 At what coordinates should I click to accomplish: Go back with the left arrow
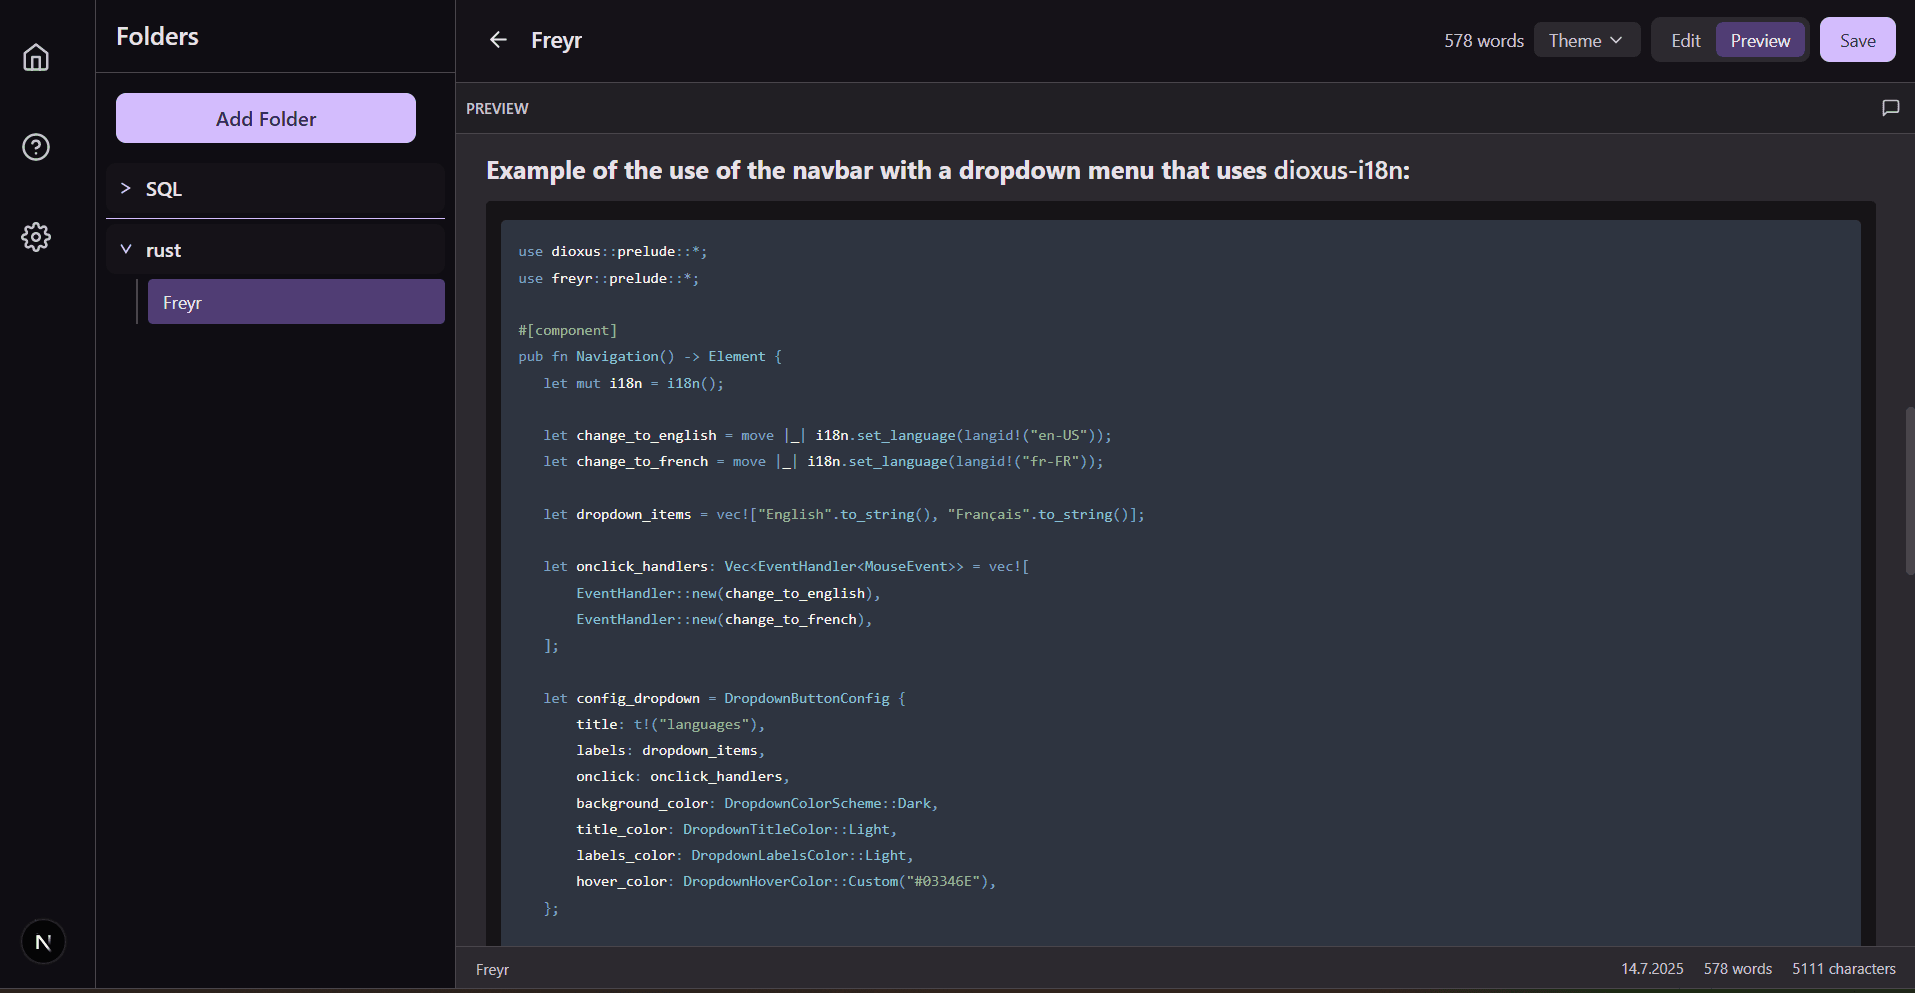[498, 40]
